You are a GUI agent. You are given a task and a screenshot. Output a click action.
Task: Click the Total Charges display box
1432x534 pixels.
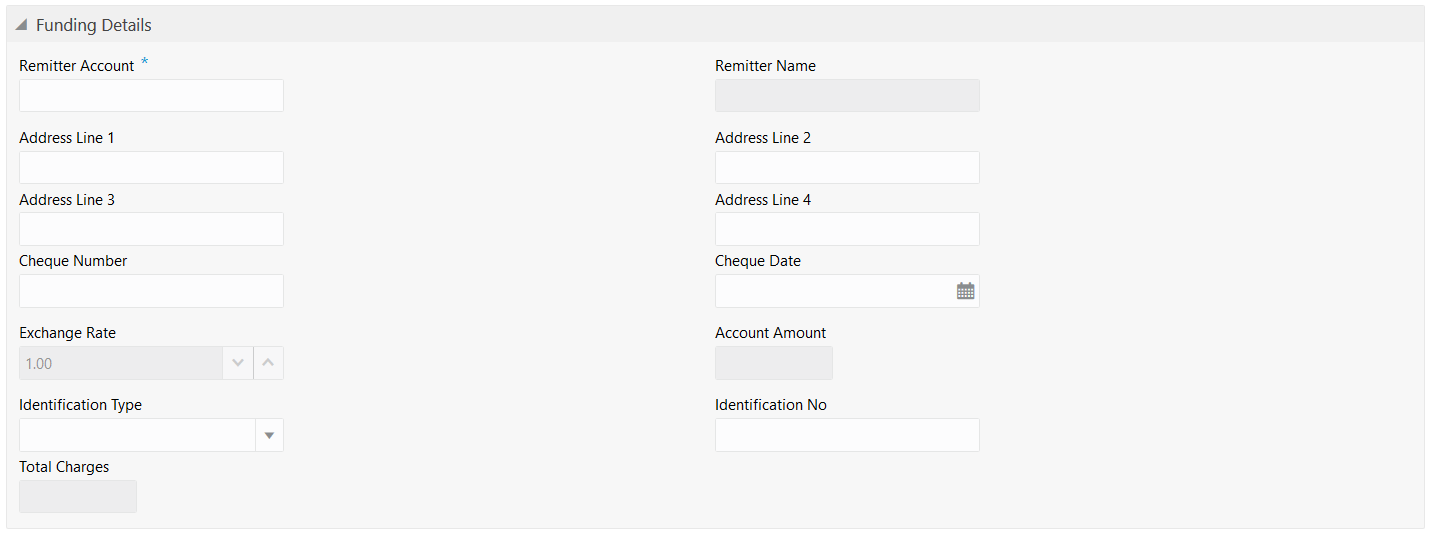(x=78, y=496)
